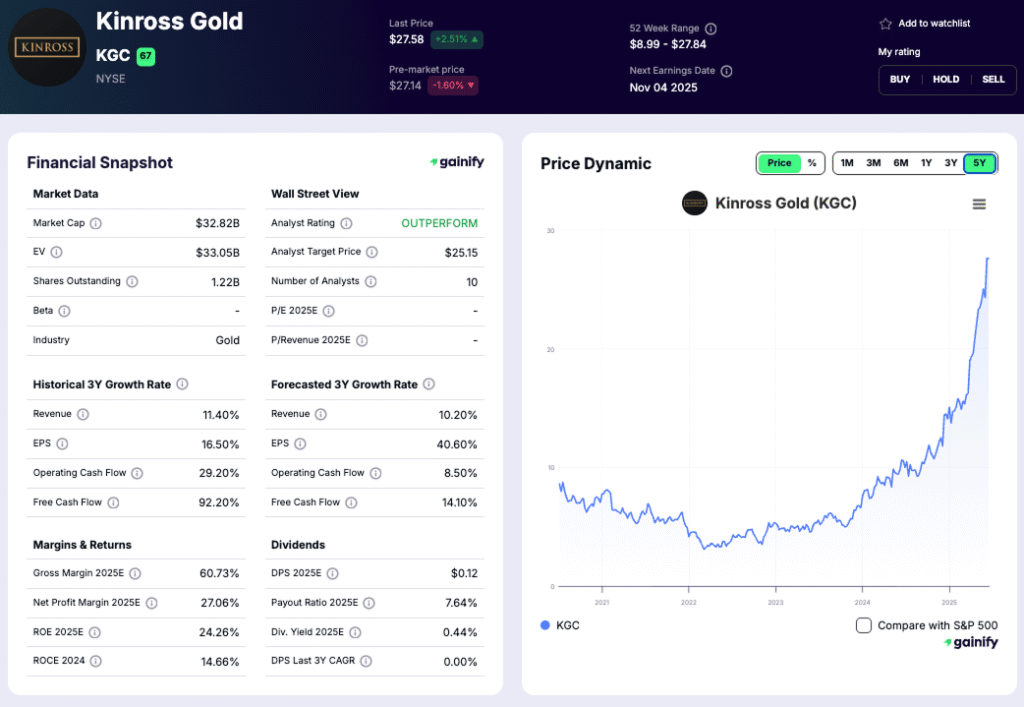Viewport: 1024px width, 707px height.
Task: Click the BUY rating button
Action: 899,79
